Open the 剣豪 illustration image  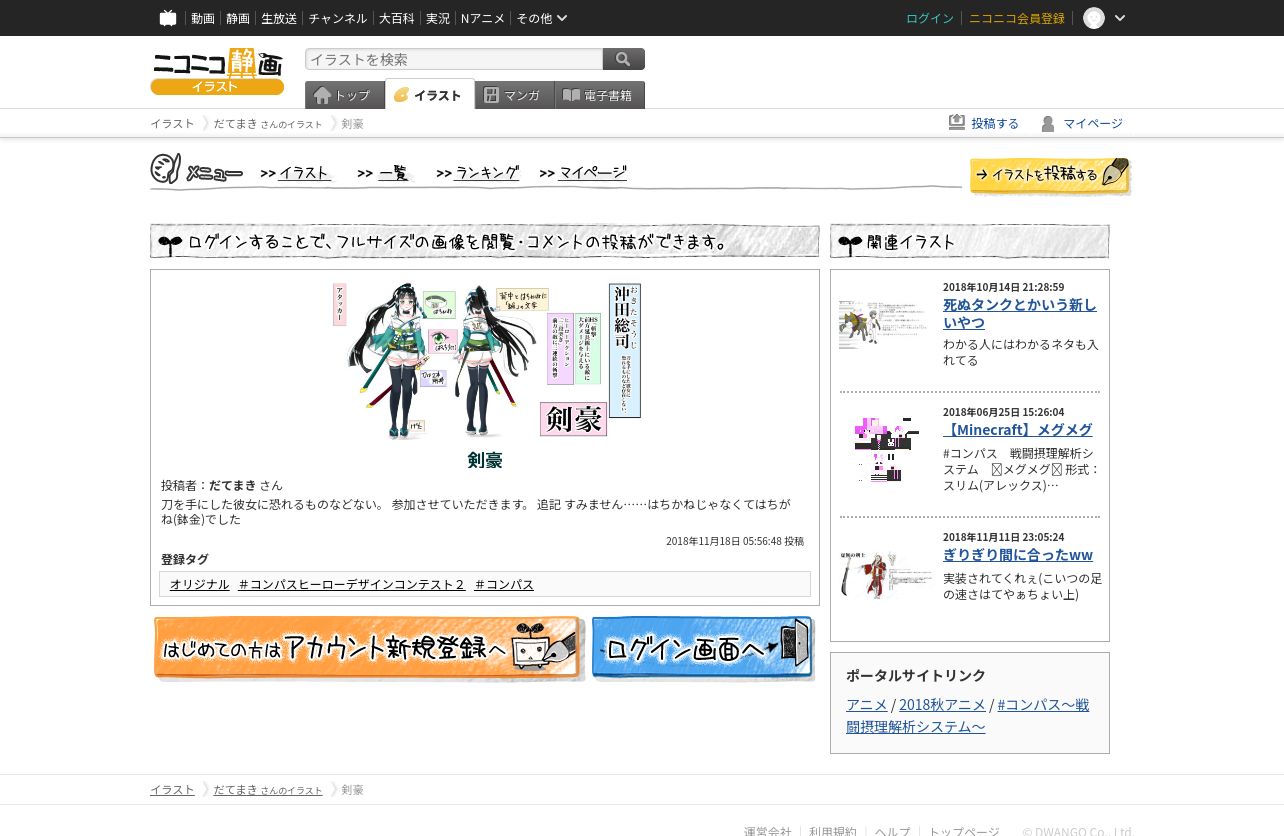[x=486, y=361]
